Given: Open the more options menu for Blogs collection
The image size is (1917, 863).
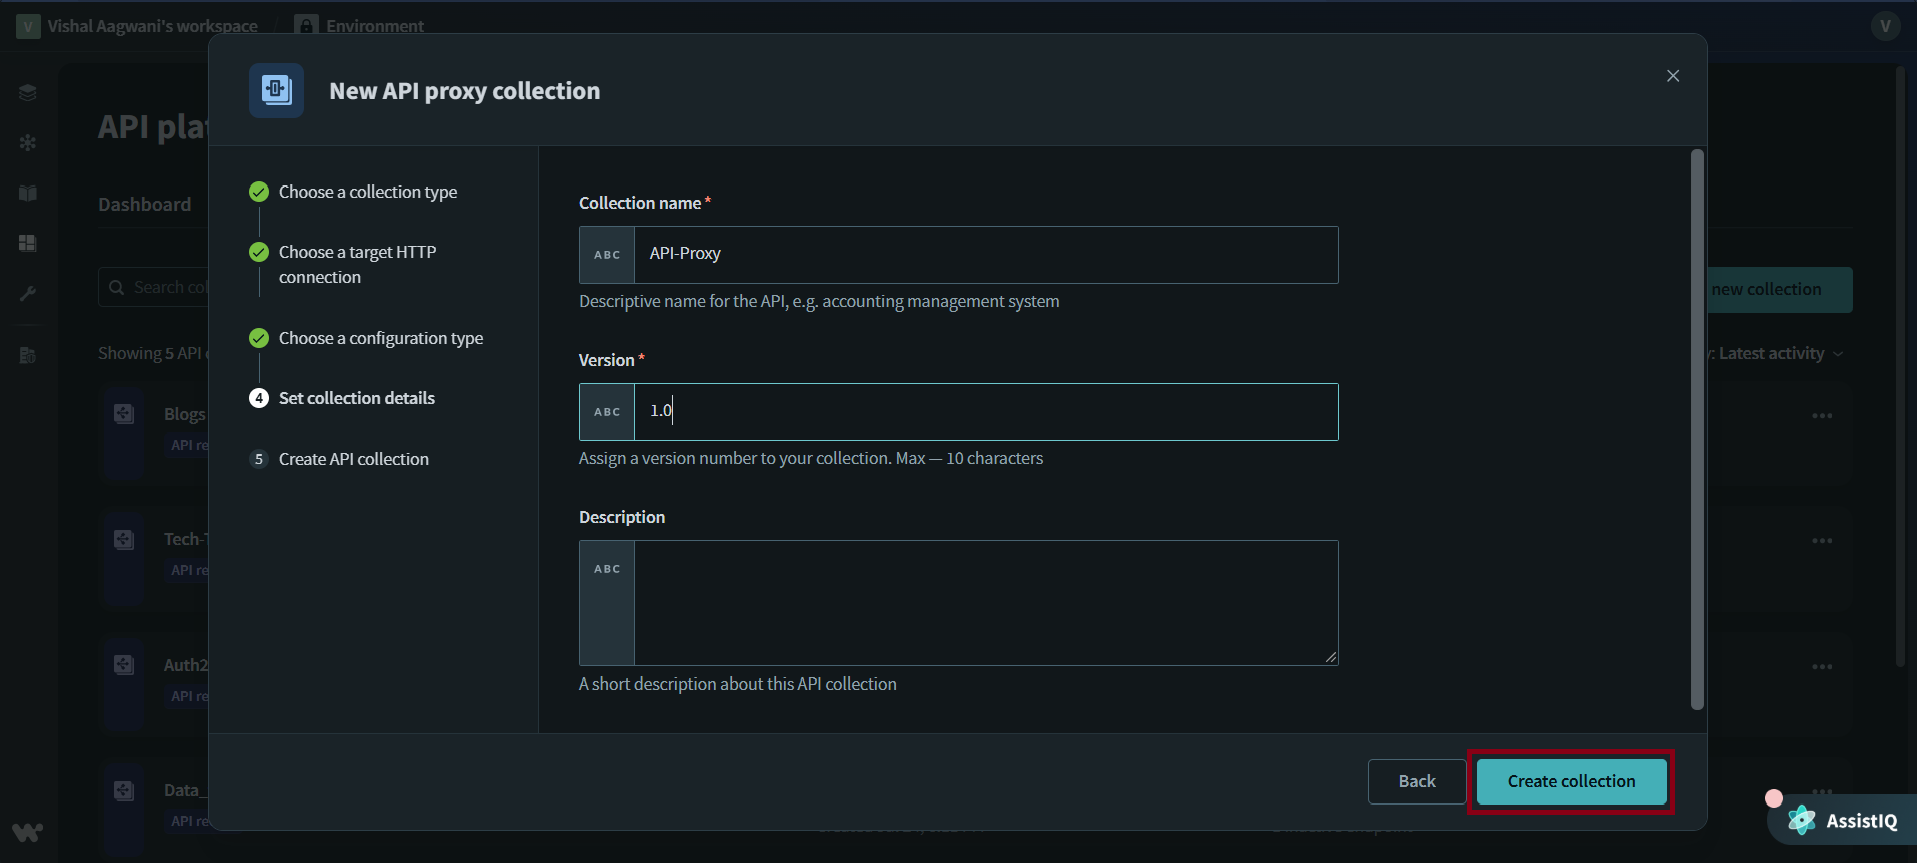Looking at the screenshot, I should (1822, 415).
